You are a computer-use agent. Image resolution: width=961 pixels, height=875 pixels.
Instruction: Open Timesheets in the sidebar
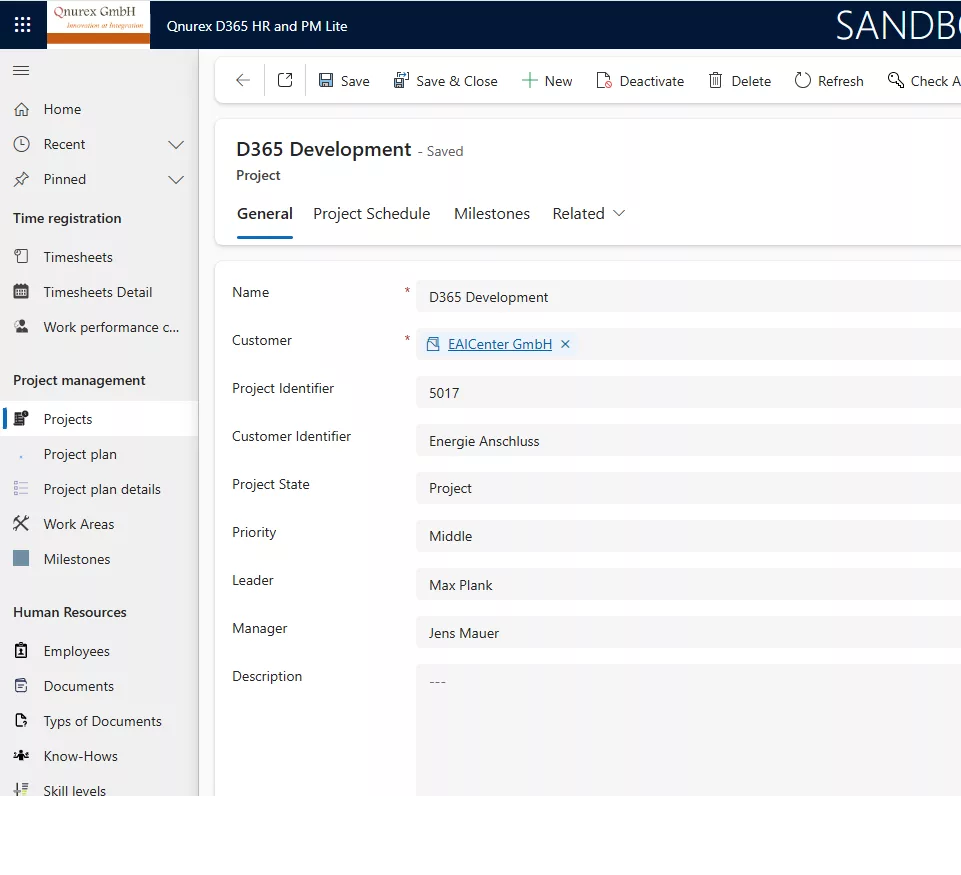[78, 257]
